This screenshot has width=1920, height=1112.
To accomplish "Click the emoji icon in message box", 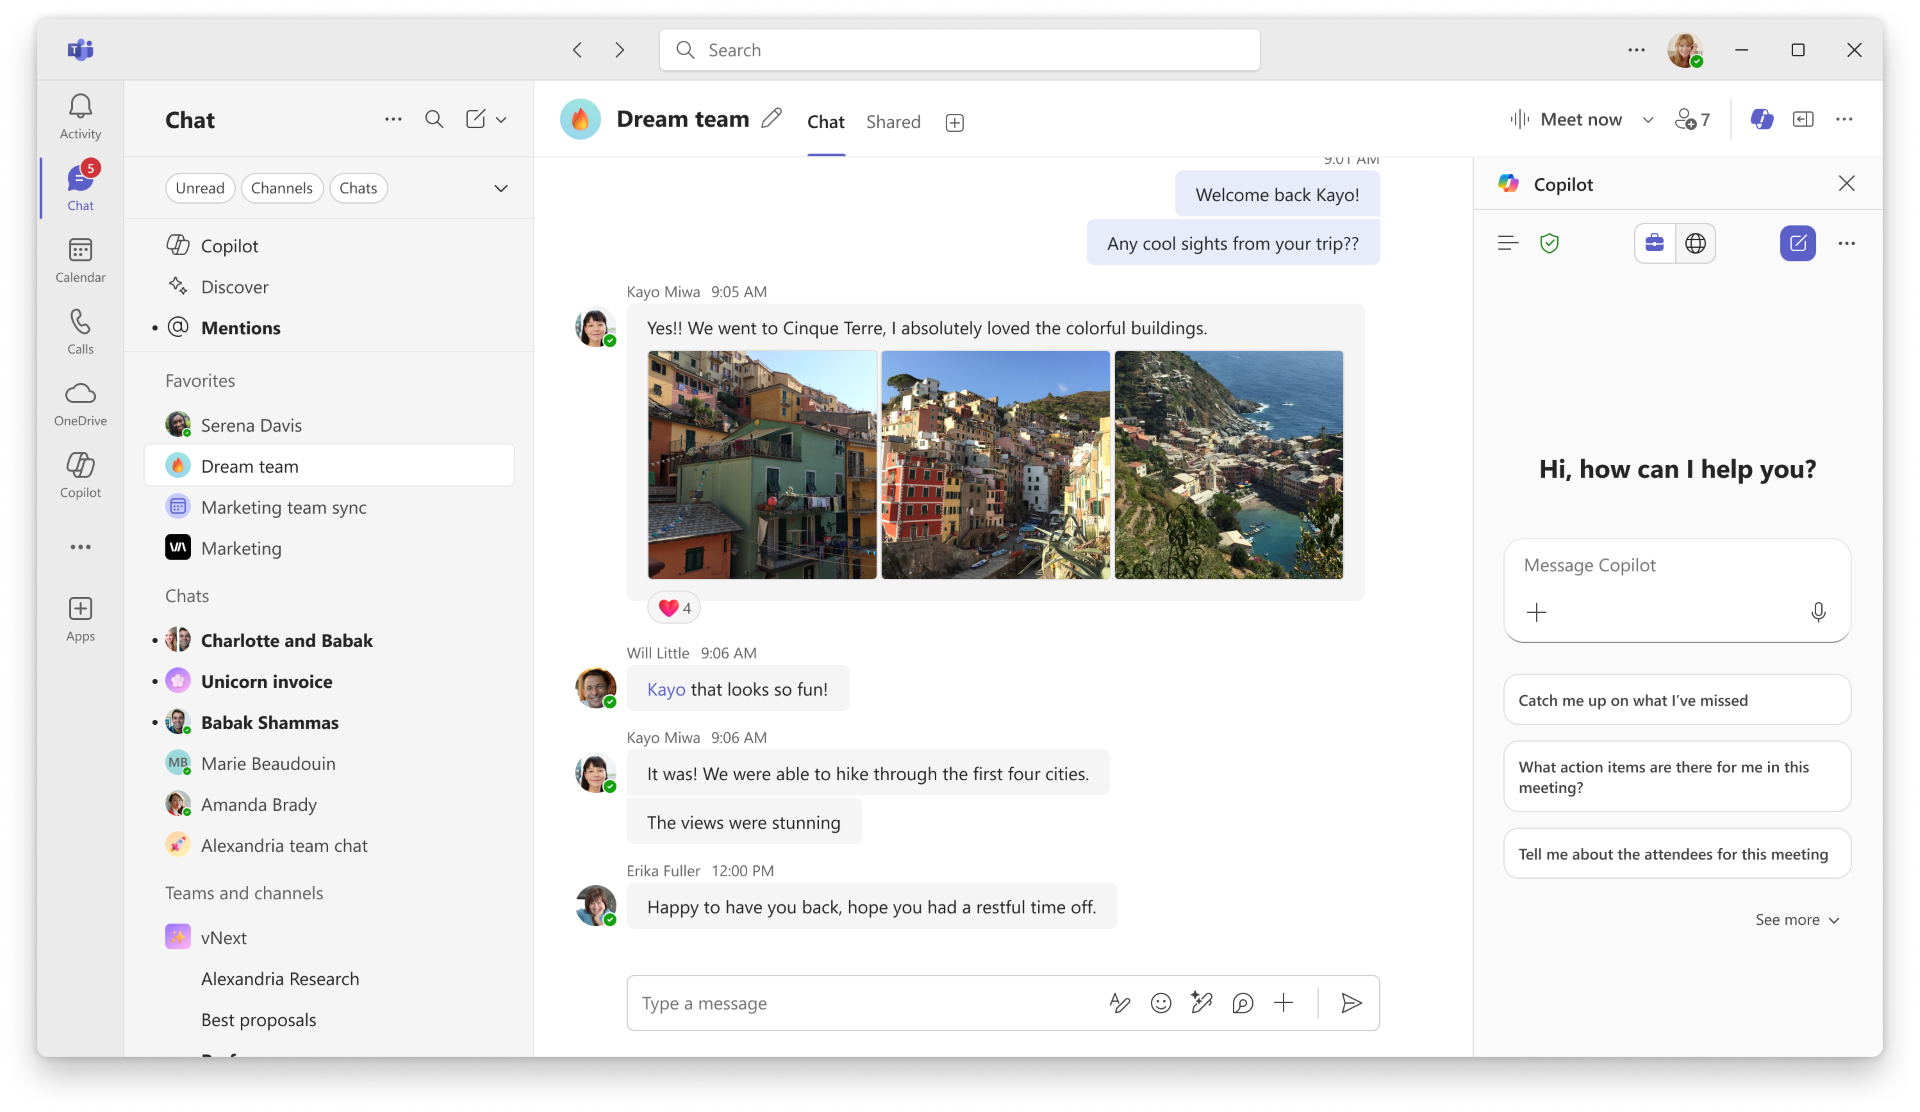I will pos(1160,1003).
